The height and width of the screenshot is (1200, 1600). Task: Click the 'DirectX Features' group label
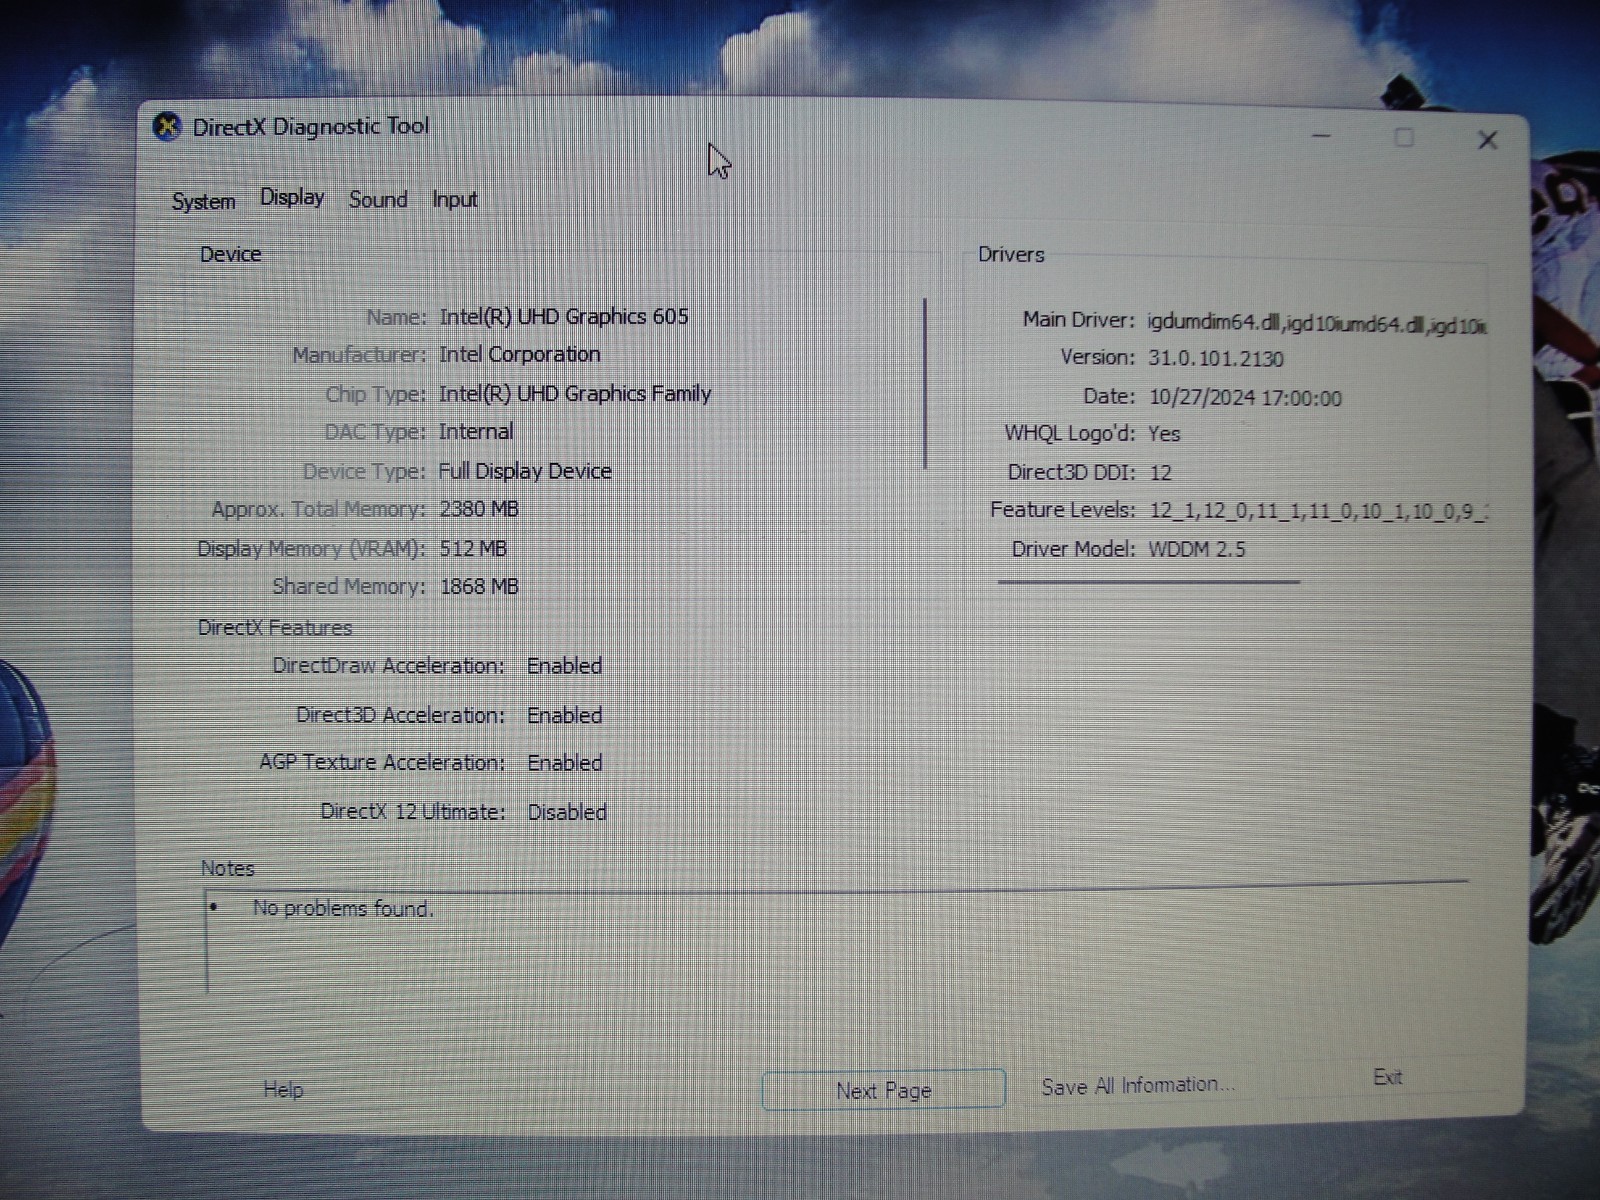coord(275,628)
